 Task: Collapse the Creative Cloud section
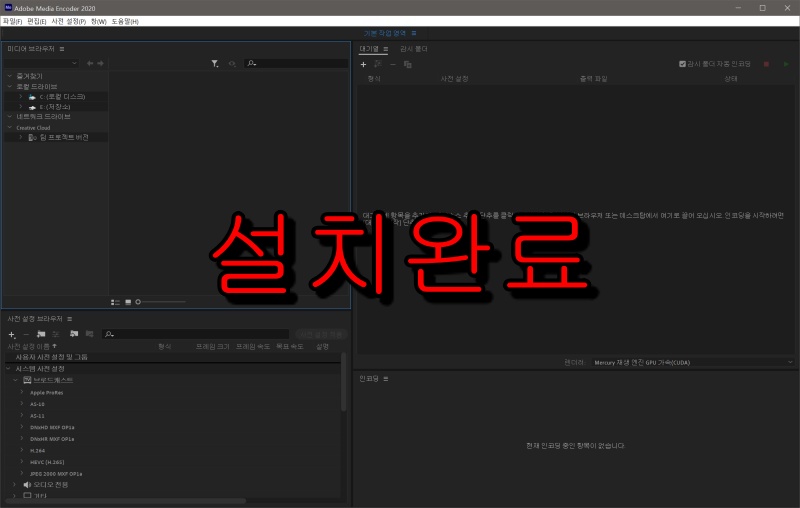tap(10, 127)
